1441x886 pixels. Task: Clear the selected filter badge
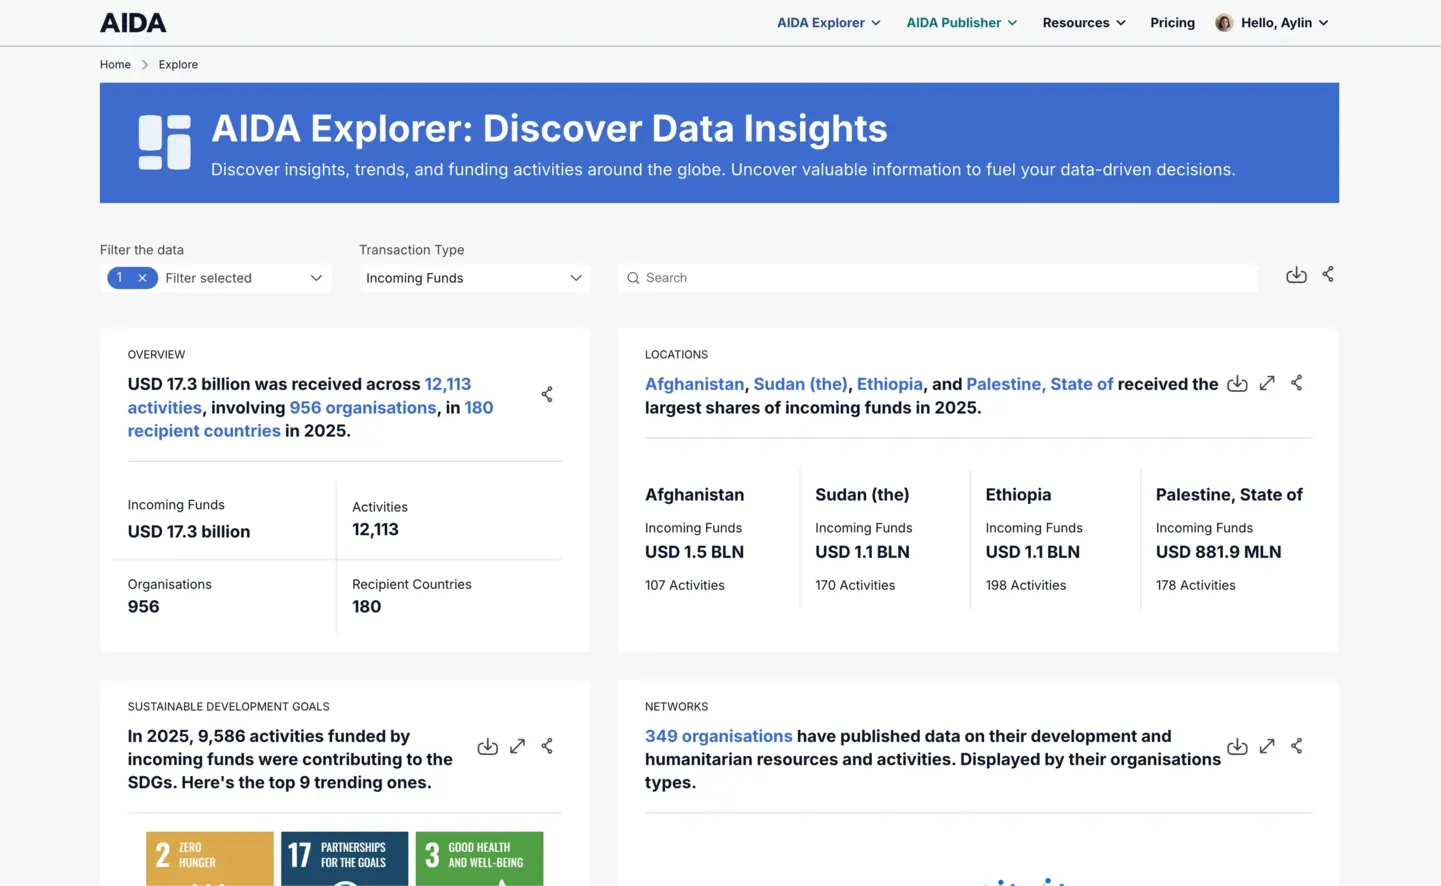143,278
